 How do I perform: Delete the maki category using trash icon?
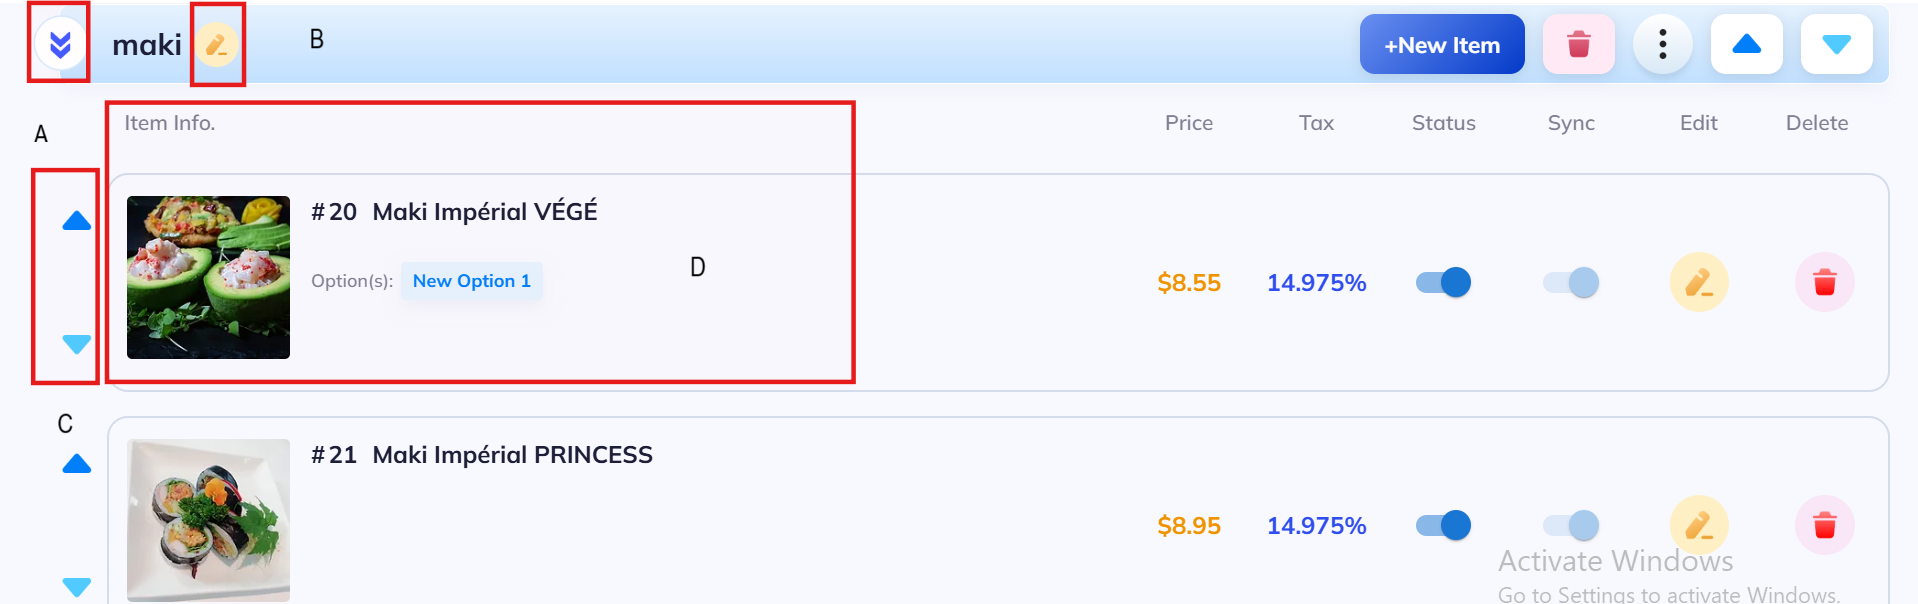[x=1579, y=45]
